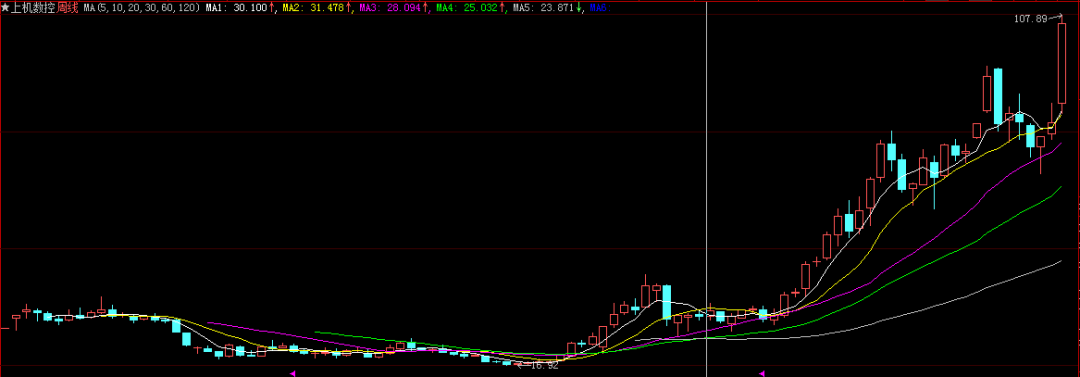Click the red up arrow after MA4

501,8
